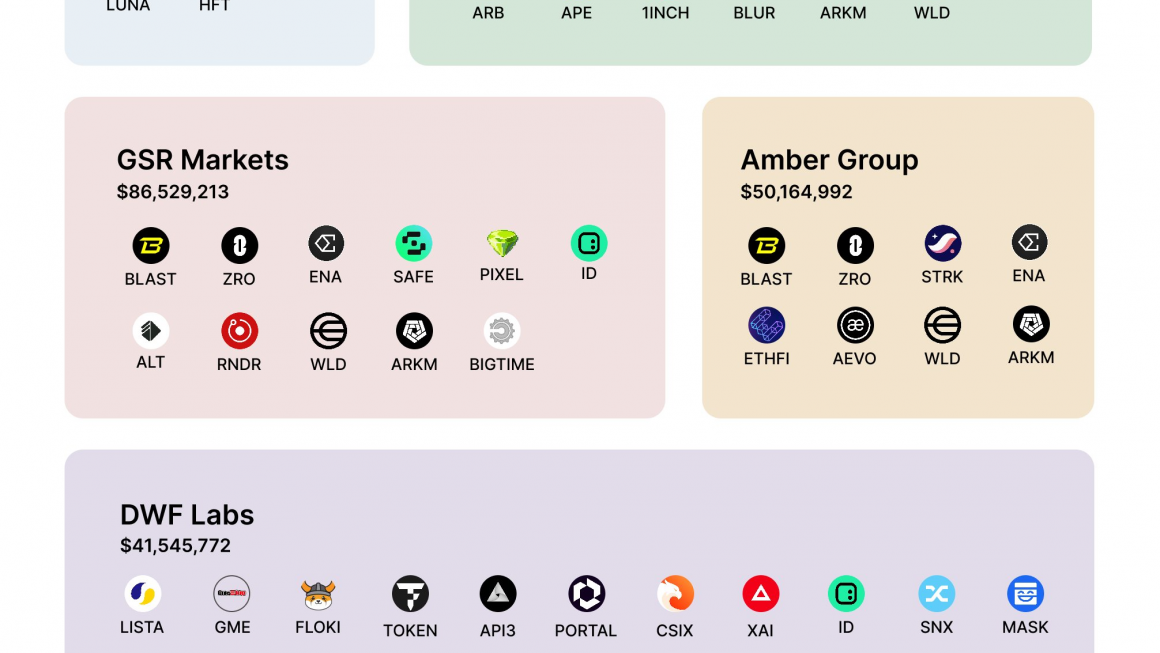Select the PIXEL gem icon
The height and width of the screenshot is (653, 1160).
[x=502, y=243]
